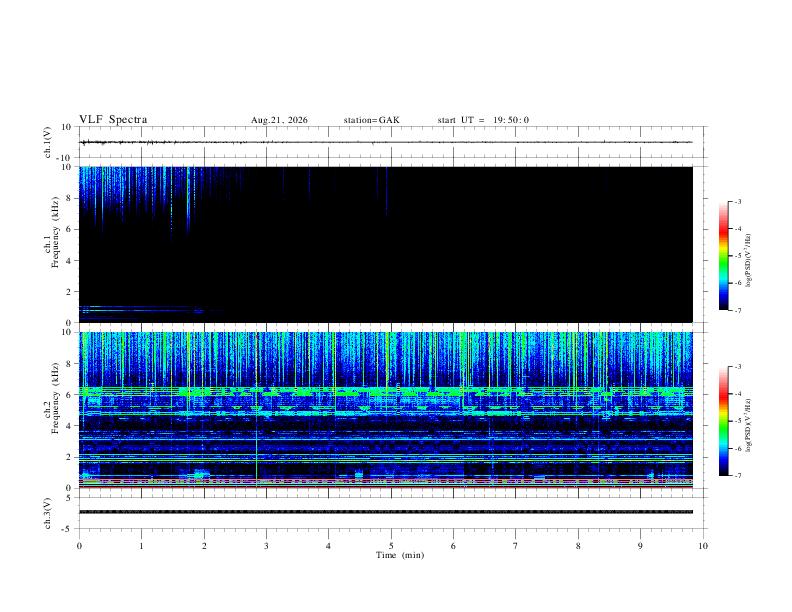This screenshot has height=612, width=792.
Task: Click the ch.3(V) axis label
Action: click(47, 513)
